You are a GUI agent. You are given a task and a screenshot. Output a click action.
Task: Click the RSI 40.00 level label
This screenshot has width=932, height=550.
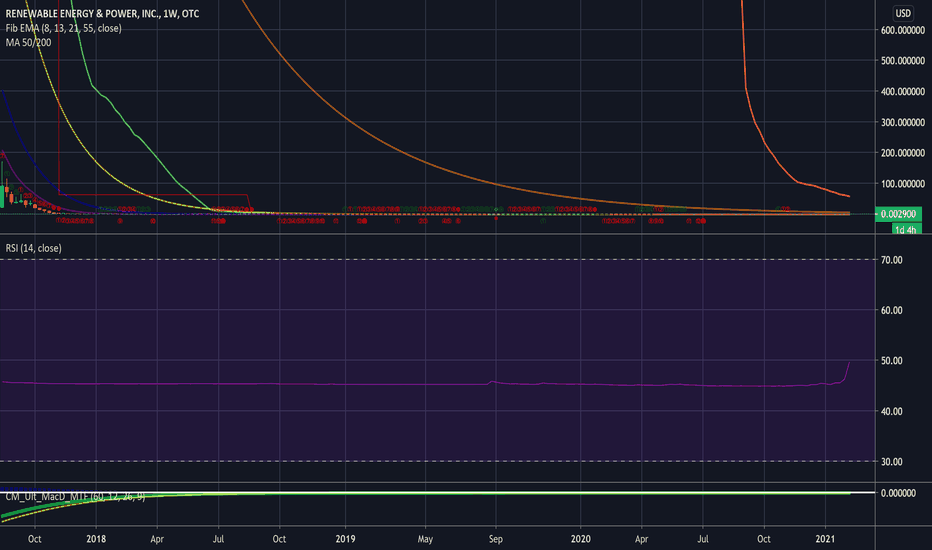click(x=892, y=411)
